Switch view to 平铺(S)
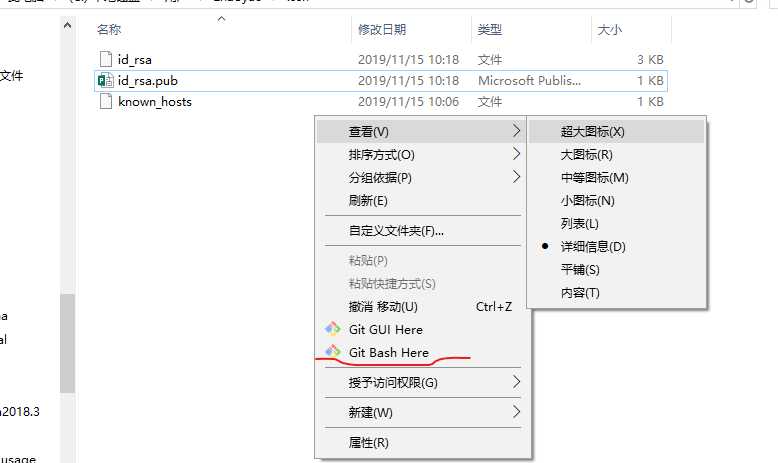This screenshot has width=778, height=463. tap(616, 269)
